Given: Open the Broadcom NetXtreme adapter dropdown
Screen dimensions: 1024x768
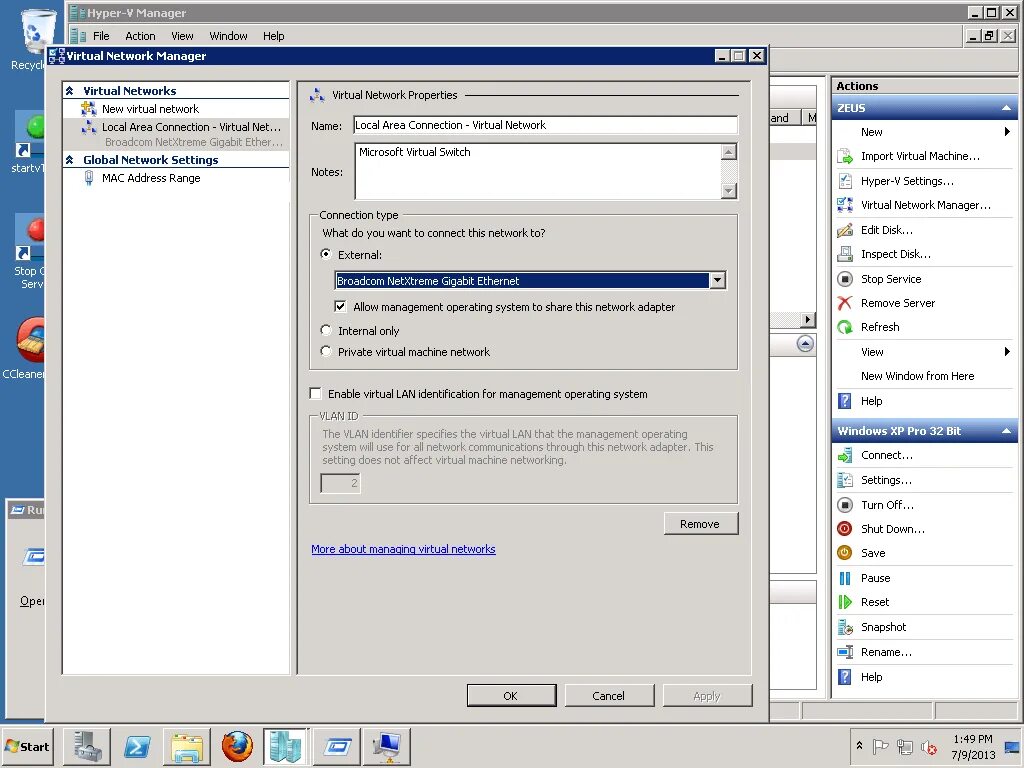Looking at the screenshot, I should coord(717,281).
